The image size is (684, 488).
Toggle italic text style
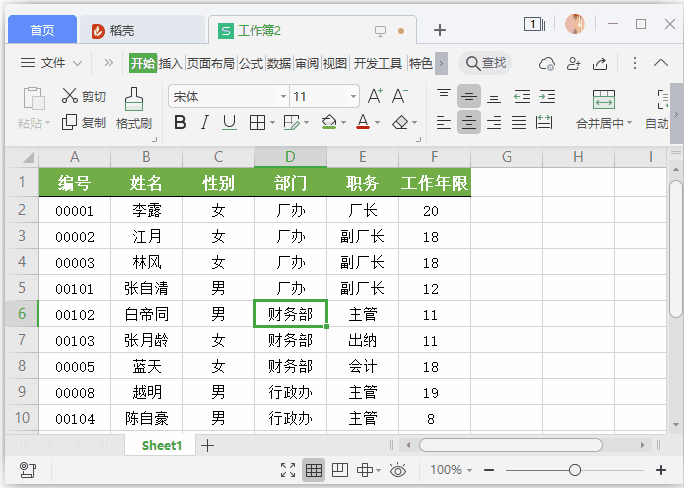point(205,123)
